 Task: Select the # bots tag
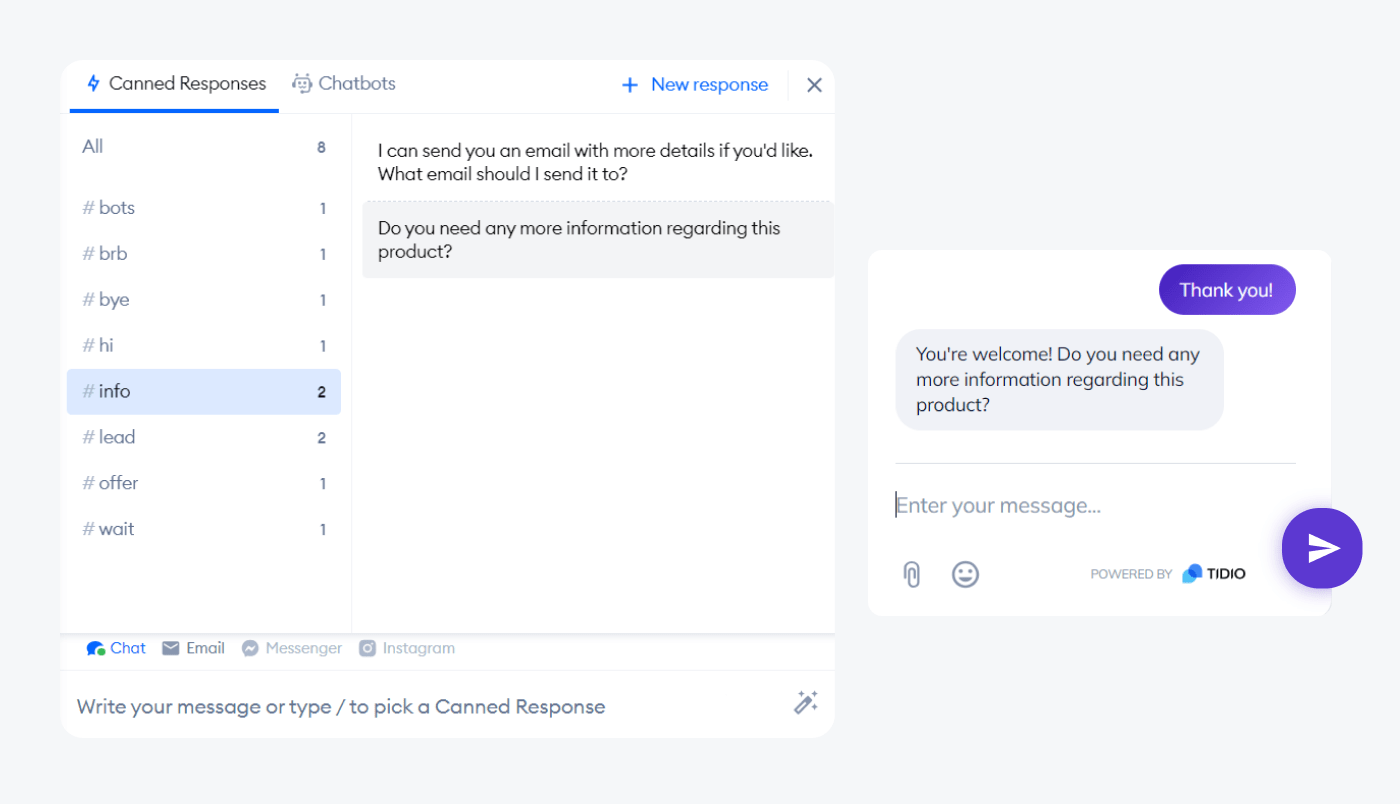pos(204,208)
